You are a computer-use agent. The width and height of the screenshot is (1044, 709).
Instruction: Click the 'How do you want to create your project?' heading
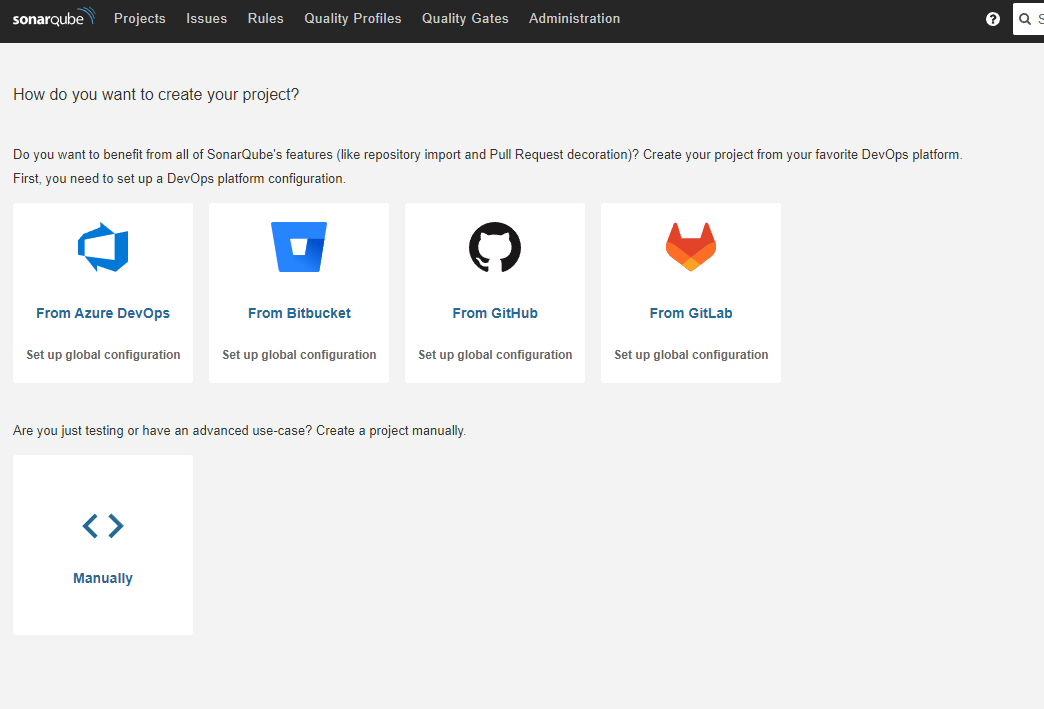point(156,95)
